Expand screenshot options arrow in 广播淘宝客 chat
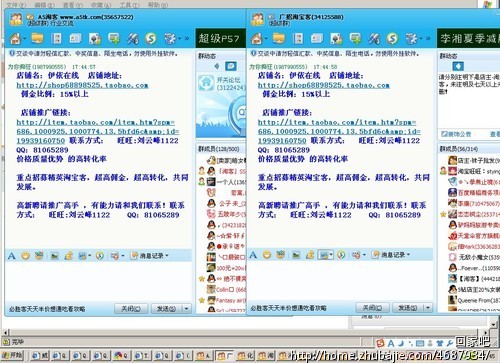Viewport: 500px width, 363px height. [331, 255]
